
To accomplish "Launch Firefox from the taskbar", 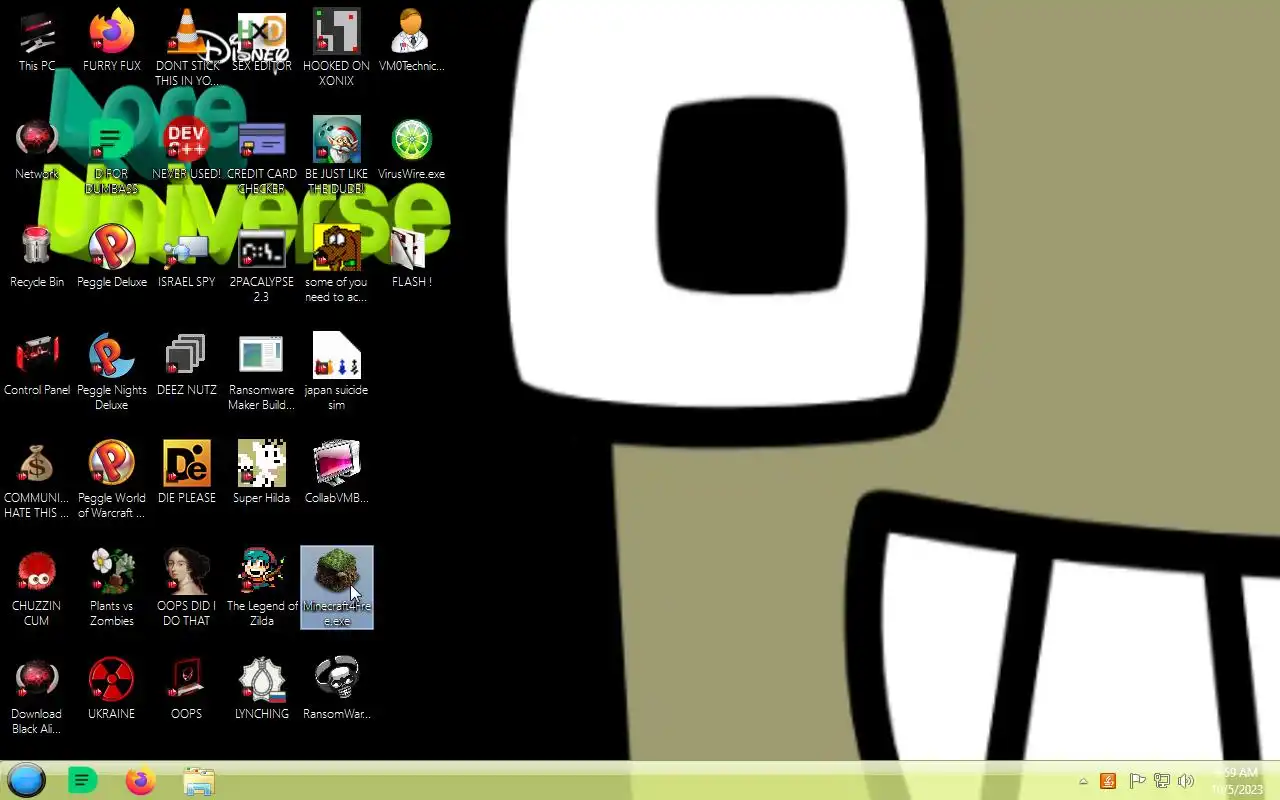I will click(x=140, y=780).
